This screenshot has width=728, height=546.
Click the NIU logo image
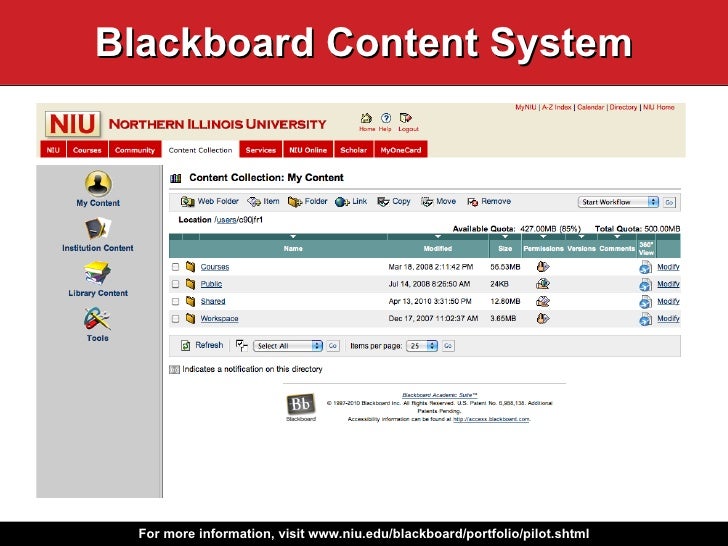pyautogui.click(x=73, y=124)
